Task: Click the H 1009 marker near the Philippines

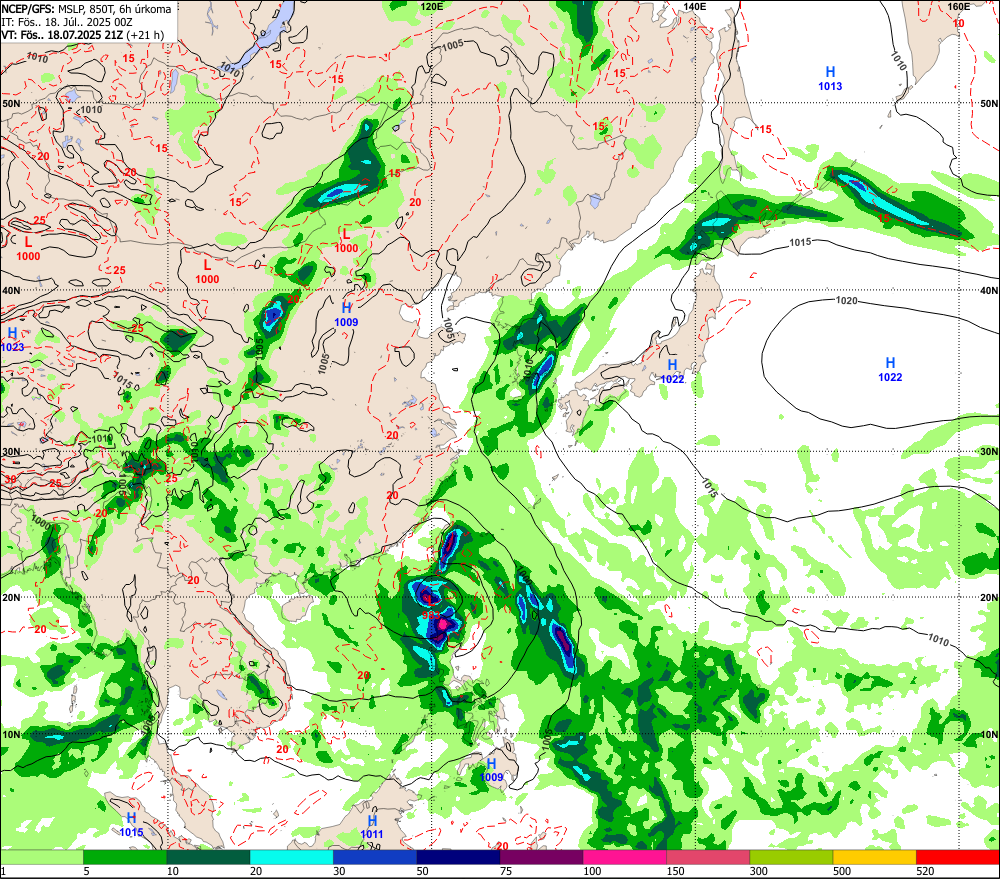Action: [x=491, y=770]
